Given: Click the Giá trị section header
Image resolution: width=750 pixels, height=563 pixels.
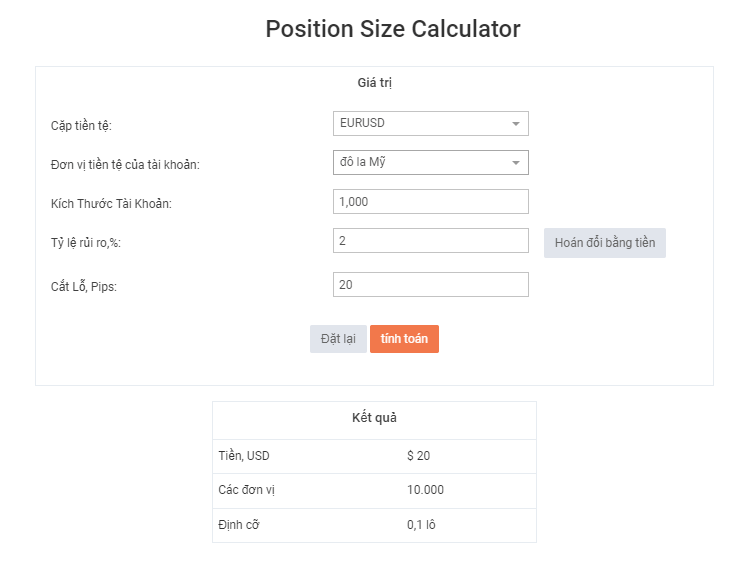Looking at the screenshot, I should tap(374, 82).
